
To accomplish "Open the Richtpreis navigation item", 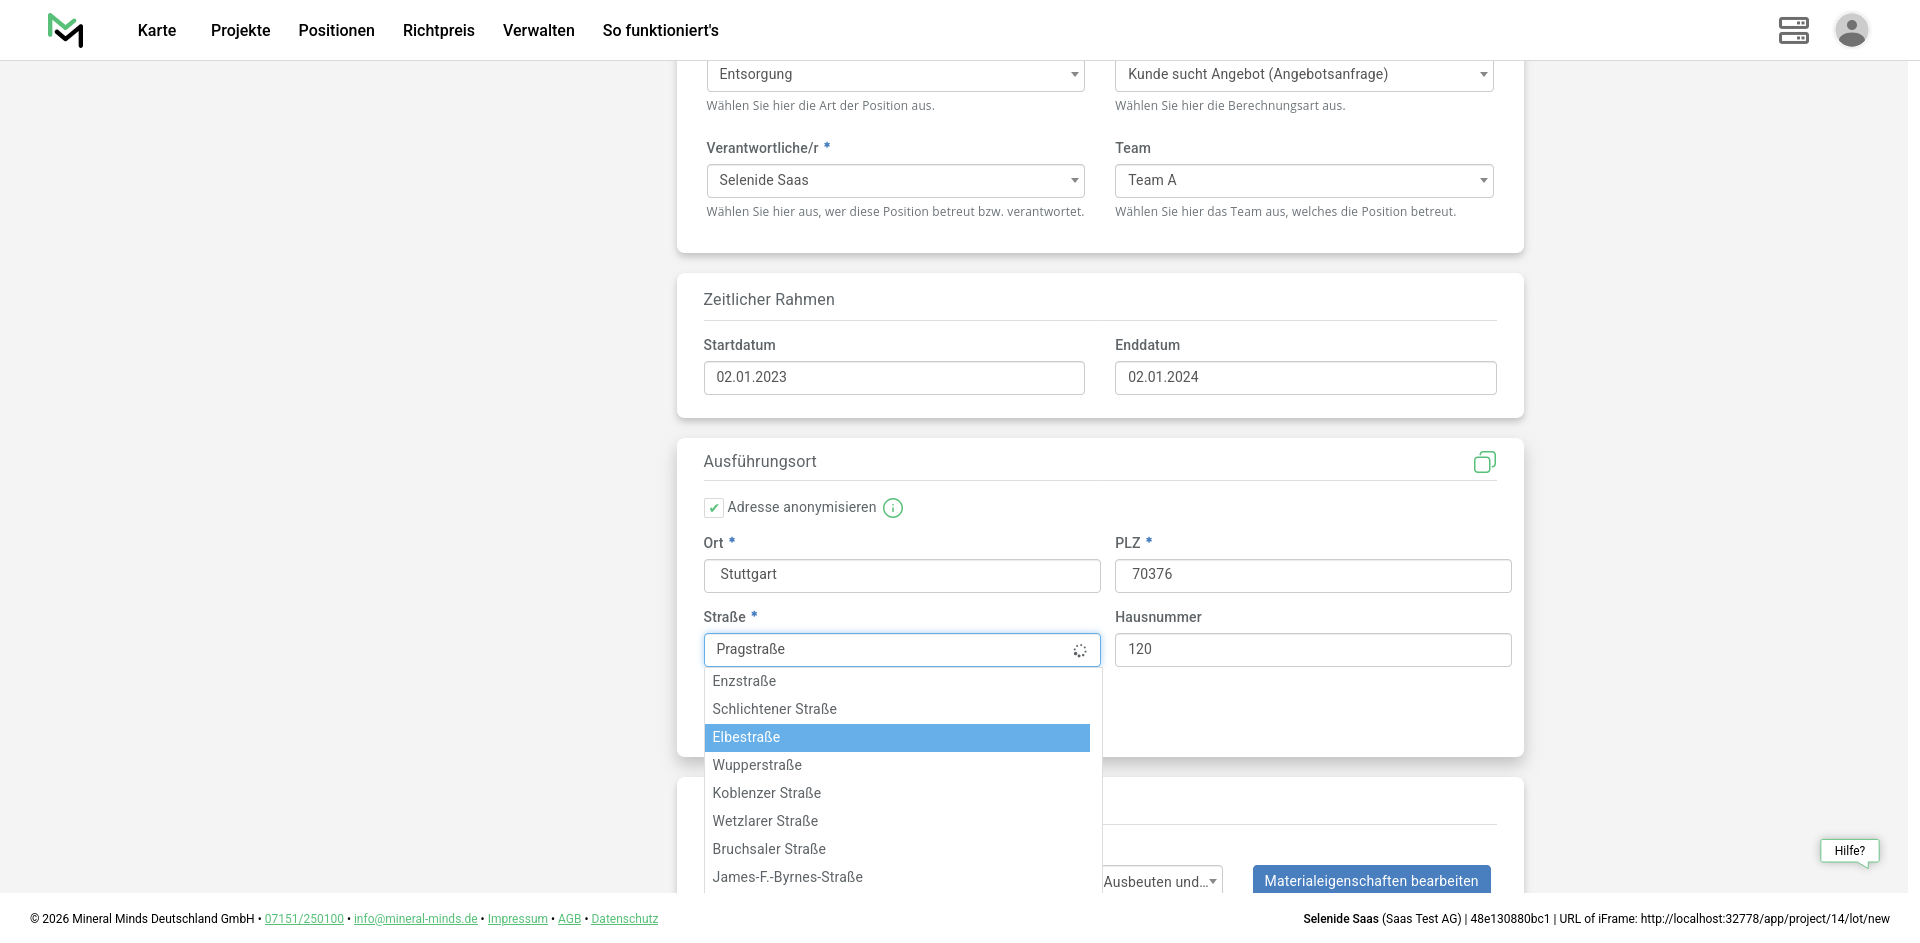I will click(x=438, y=31).
